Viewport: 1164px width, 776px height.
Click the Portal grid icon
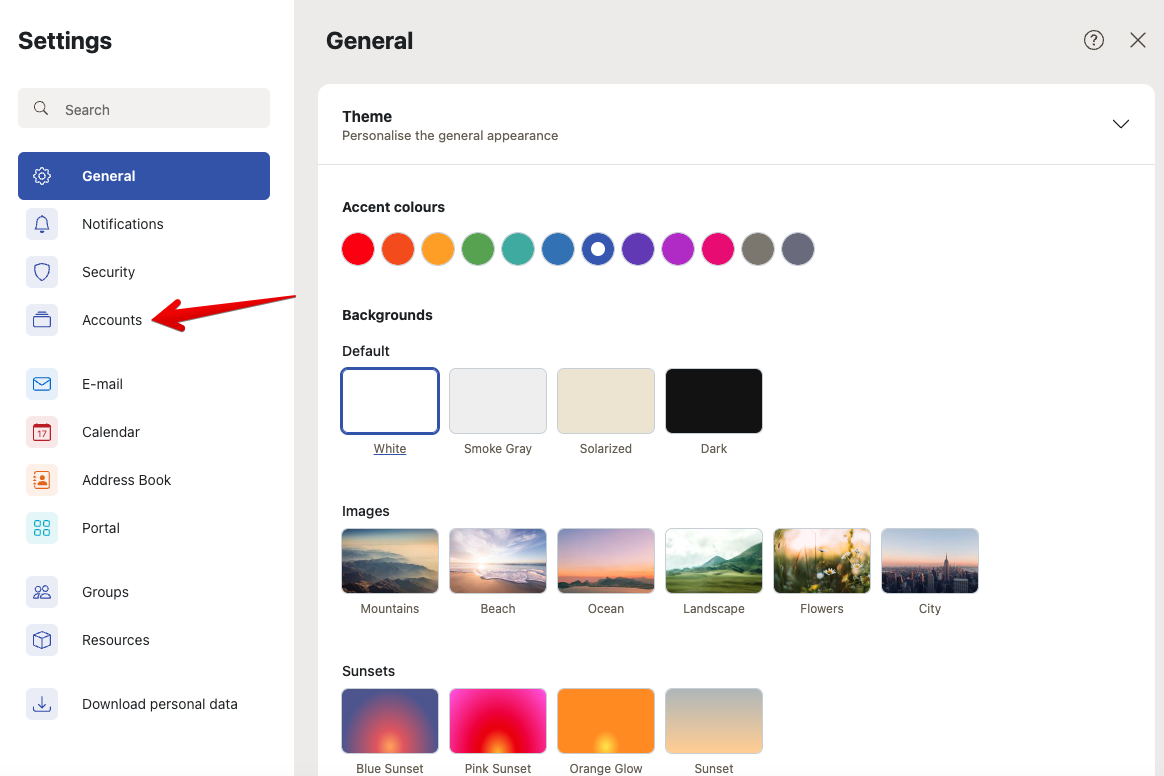coord(42,528)
